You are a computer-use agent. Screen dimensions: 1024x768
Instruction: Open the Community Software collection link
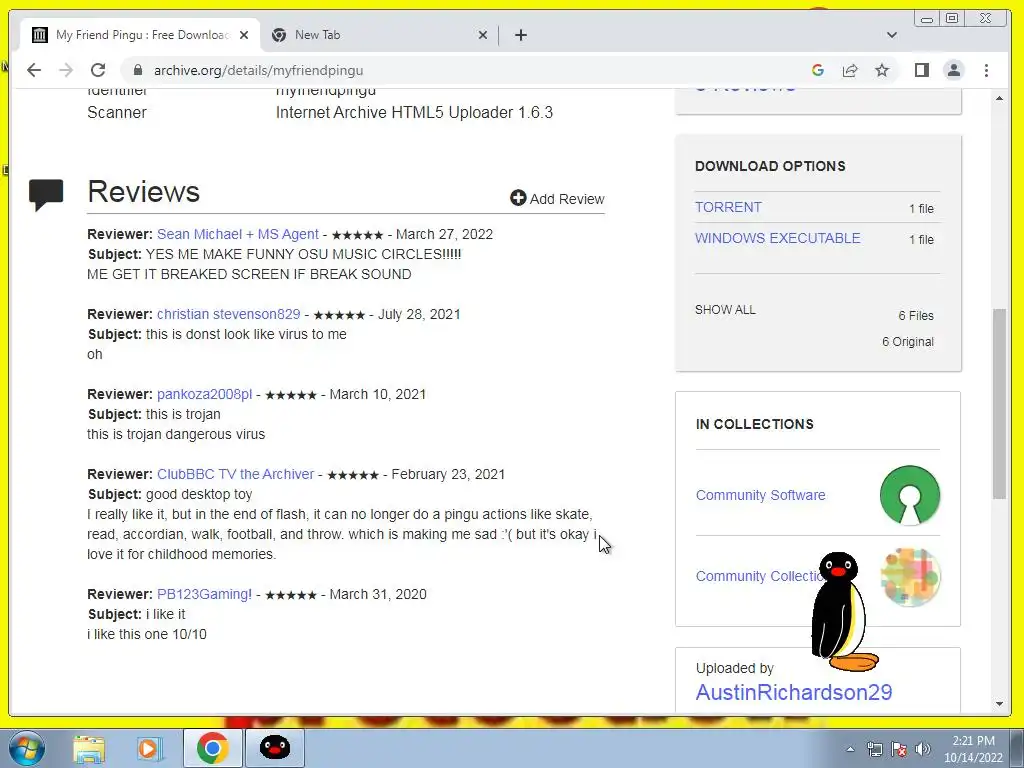[760, 495]
